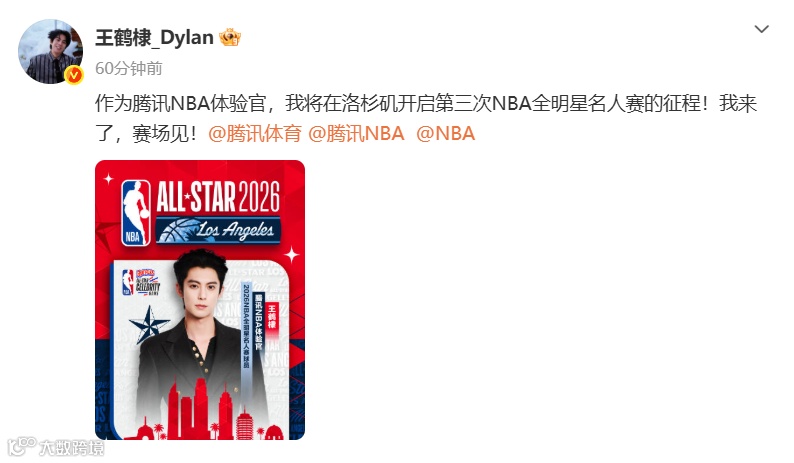
Task: Click the navy star emblem on poster
Action: (x=149, y=325)
